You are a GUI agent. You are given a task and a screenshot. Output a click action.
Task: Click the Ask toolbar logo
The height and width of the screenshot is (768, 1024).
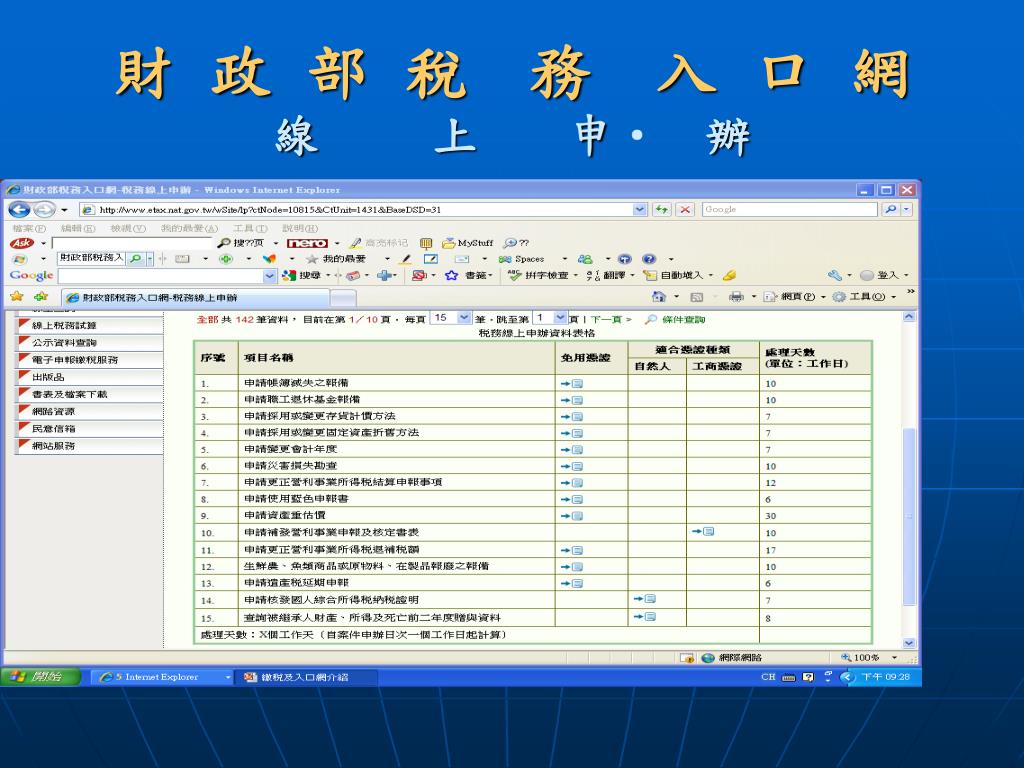point(22,243)
